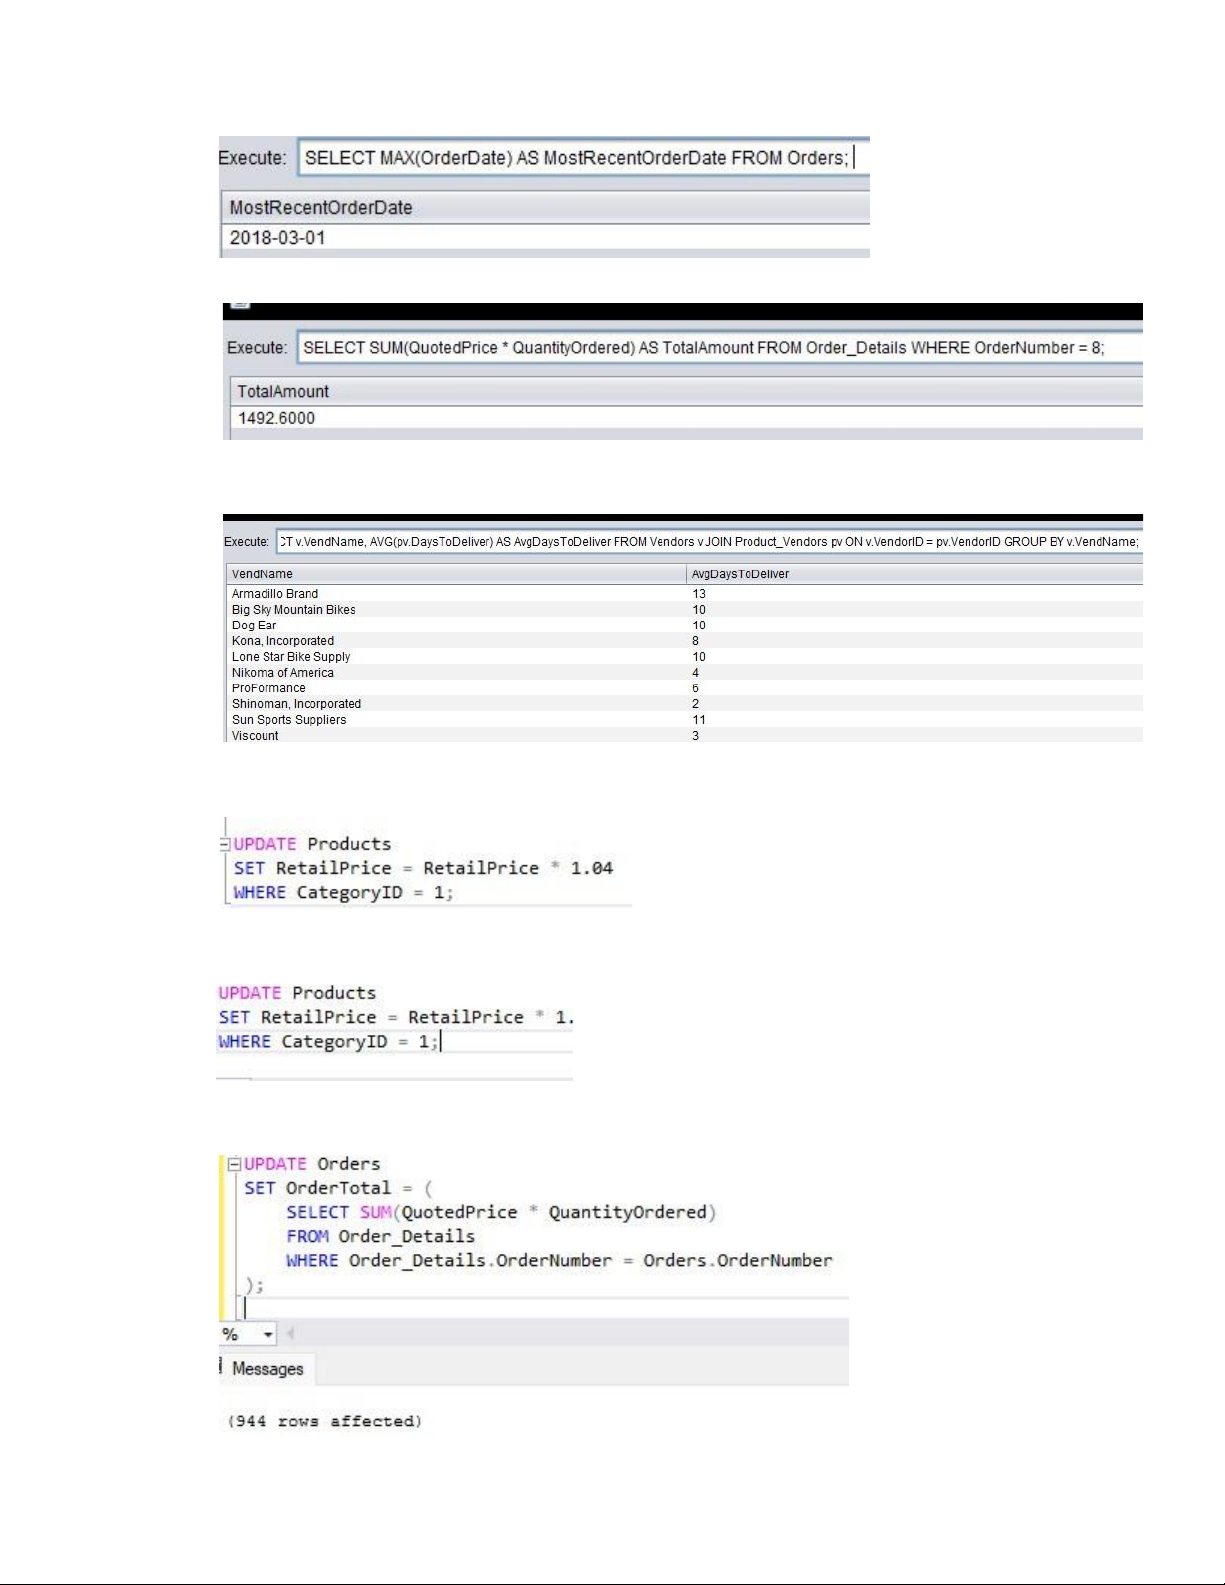Viewport: 1225px width, 1585px height.
Task: Select the MostRecentOrderDate column header
Action: 545,208
